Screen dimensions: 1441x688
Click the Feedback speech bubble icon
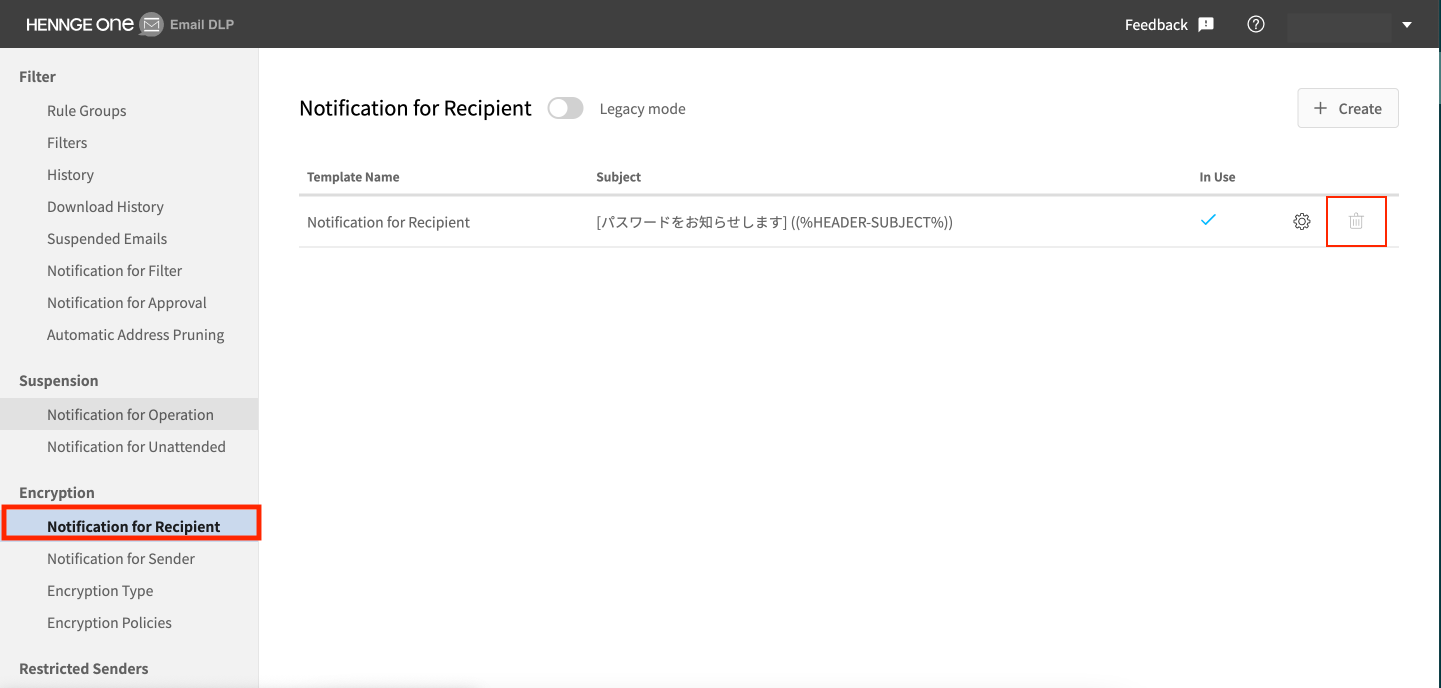tap(1206, 24)
